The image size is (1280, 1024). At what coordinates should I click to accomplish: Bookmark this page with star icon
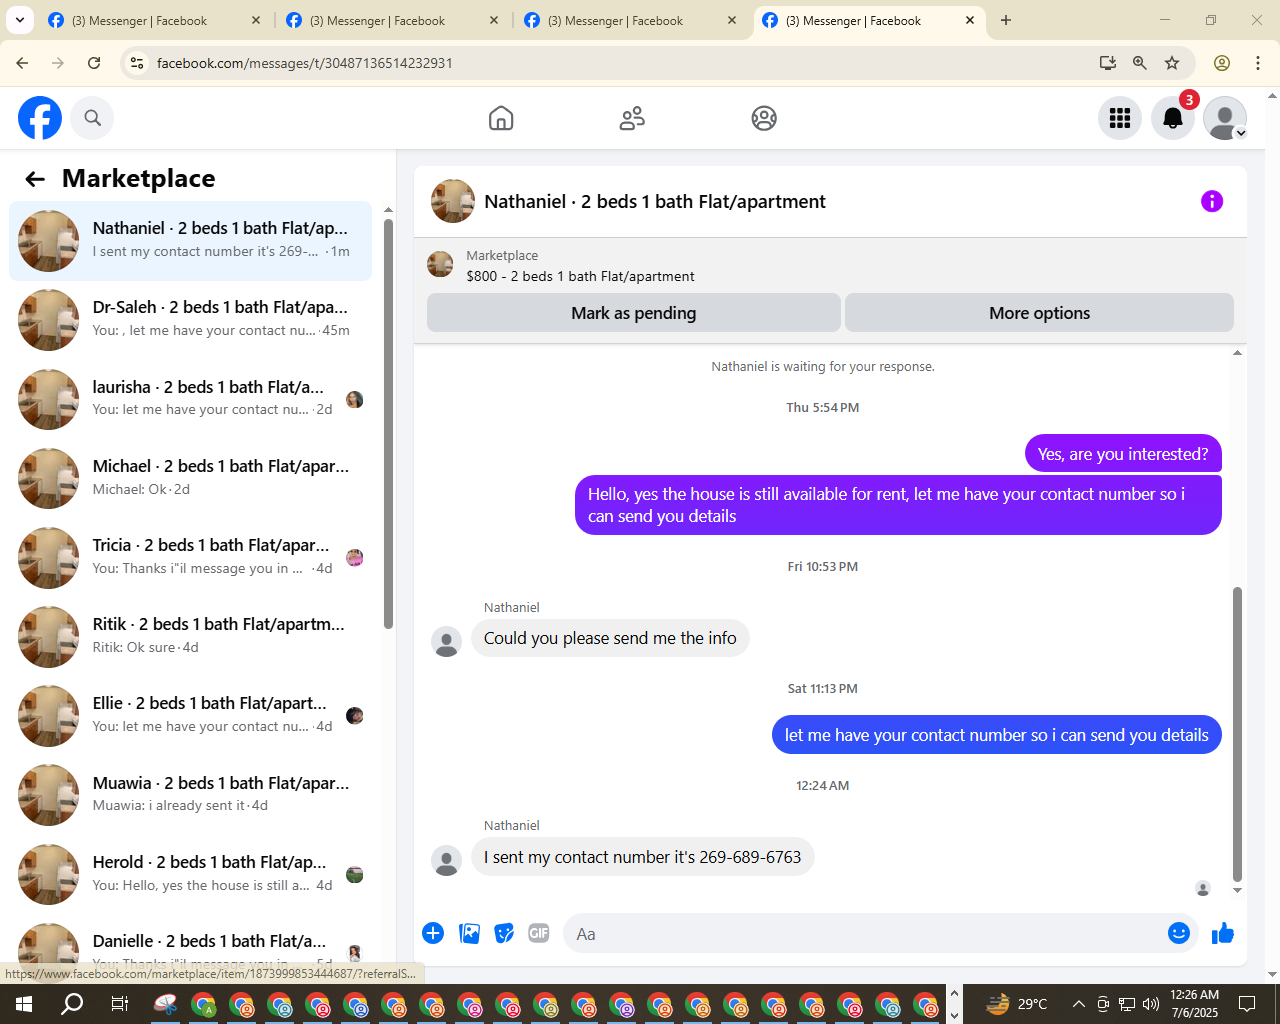pos(1172,63)
